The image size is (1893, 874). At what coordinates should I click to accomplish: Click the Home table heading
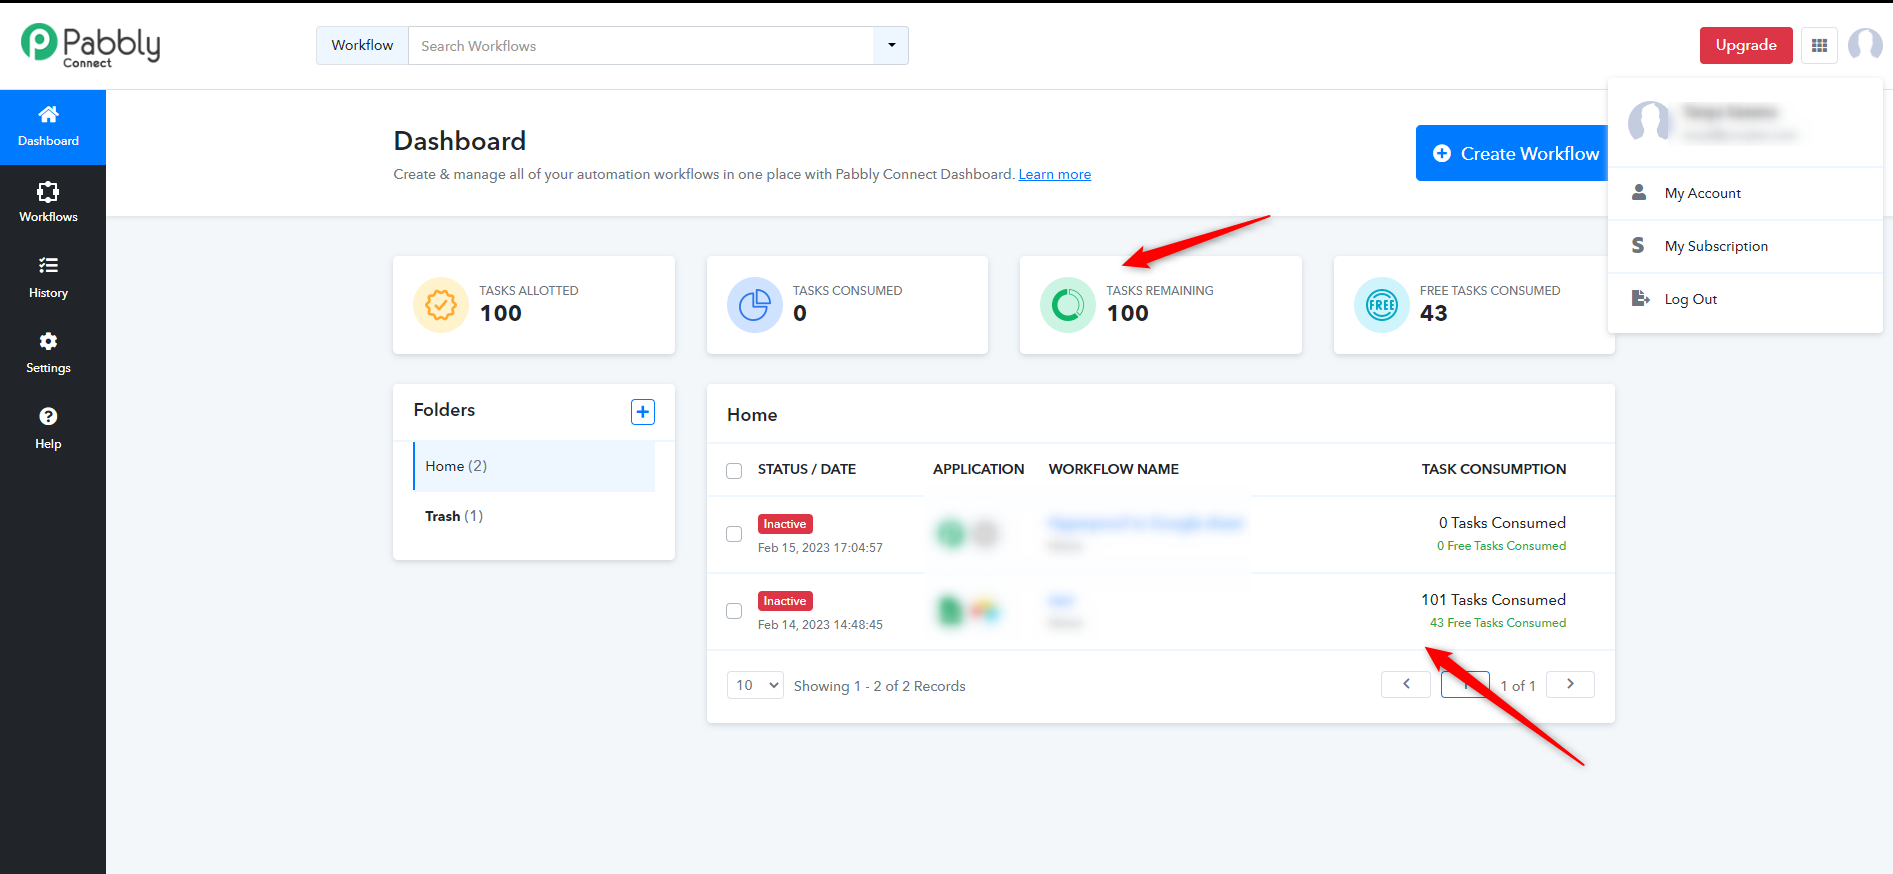(x=752, y=415)
